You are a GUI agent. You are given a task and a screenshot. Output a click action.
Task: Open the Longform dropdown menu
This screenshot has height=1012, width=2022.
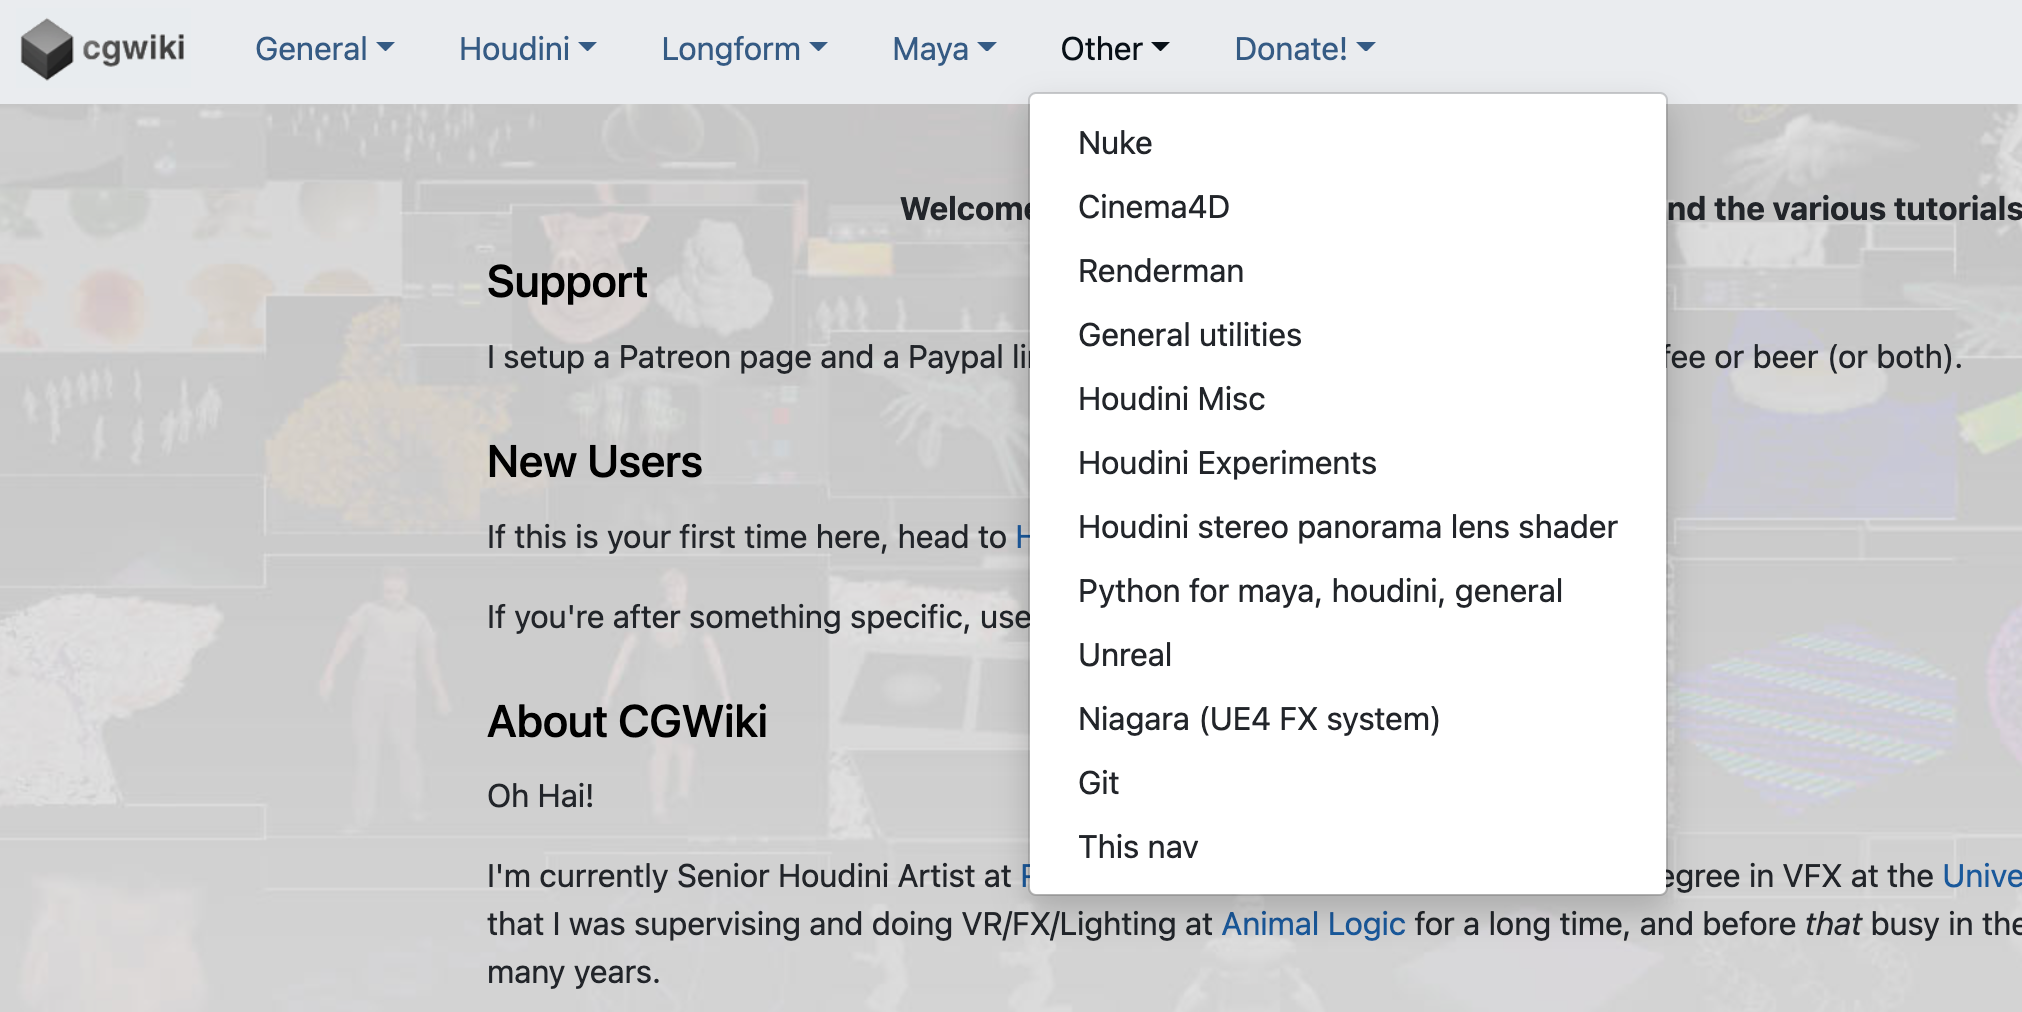pos(744,49)
